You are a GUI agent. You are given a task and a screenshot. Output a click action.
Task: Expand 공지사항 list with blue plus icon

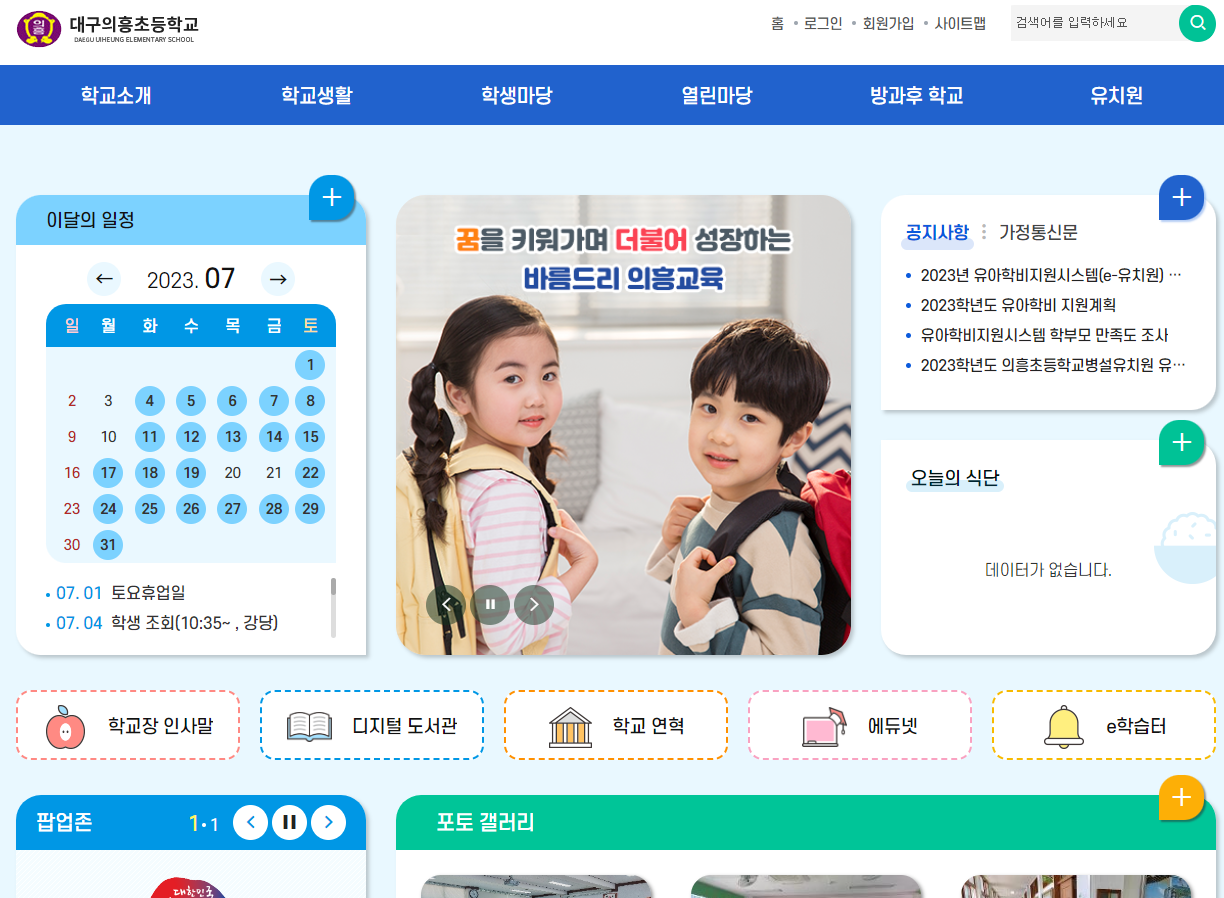[1181, 197]
